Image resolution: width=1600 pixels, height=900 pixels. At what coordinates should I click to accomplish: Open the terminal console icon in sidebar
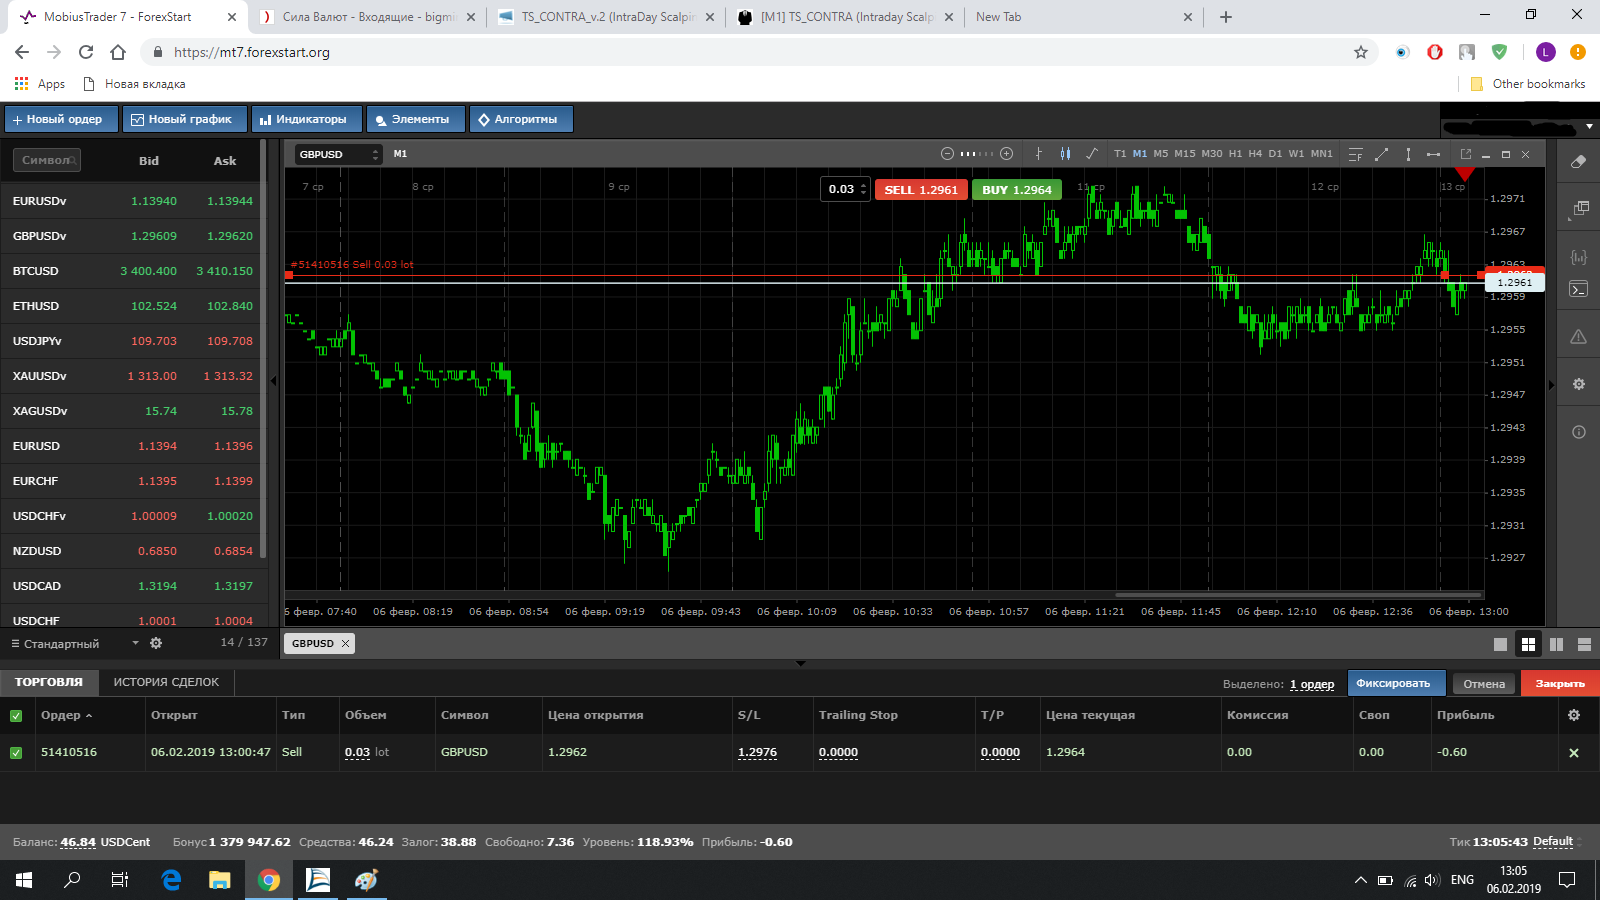point(1578,289)
